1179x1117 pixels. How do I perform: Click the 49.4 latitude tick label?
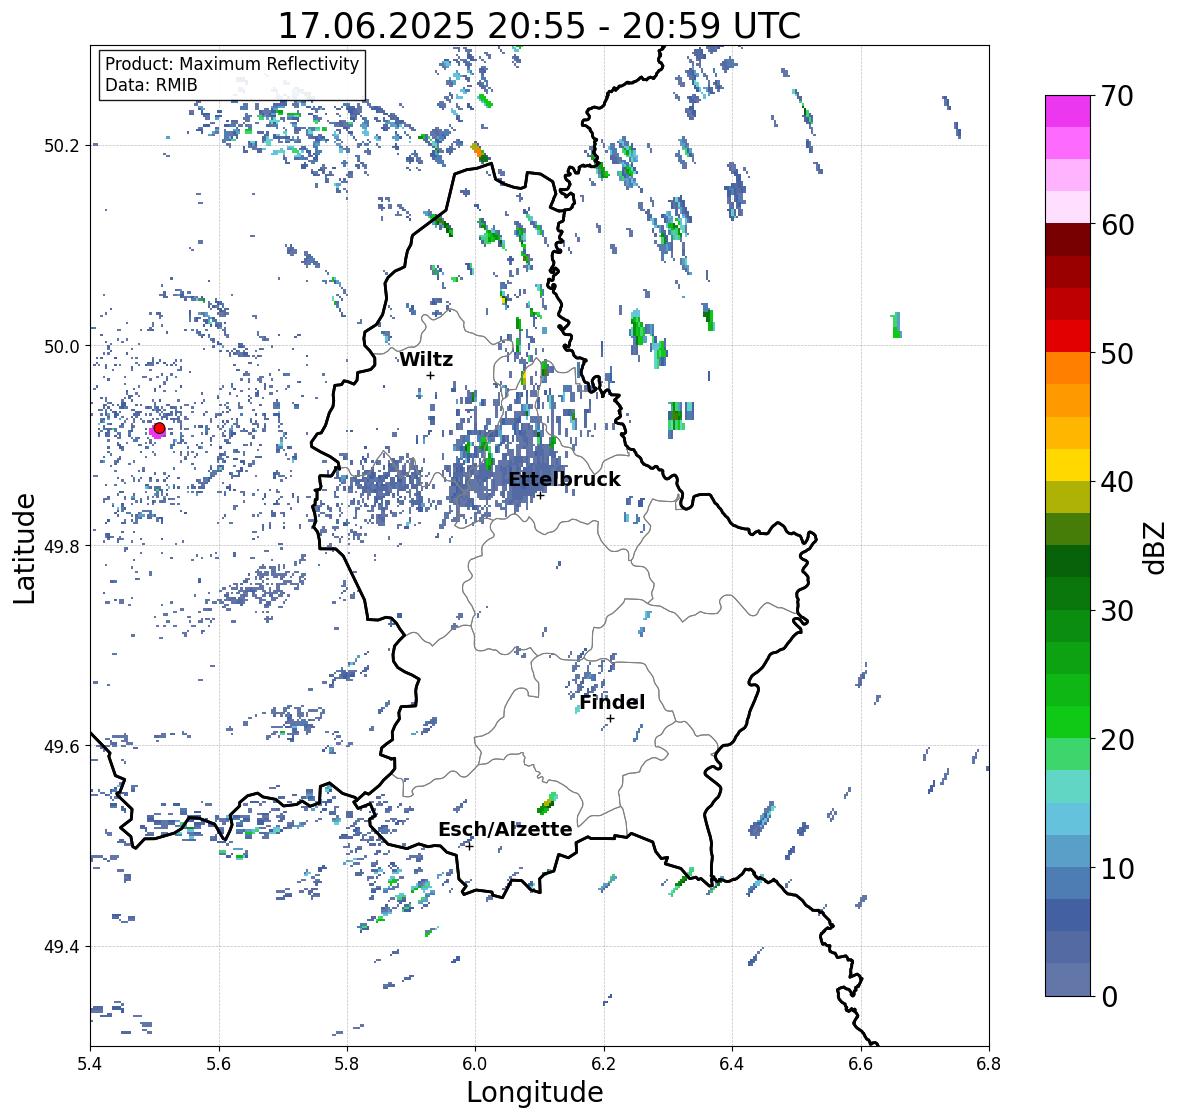coord(62,946)
